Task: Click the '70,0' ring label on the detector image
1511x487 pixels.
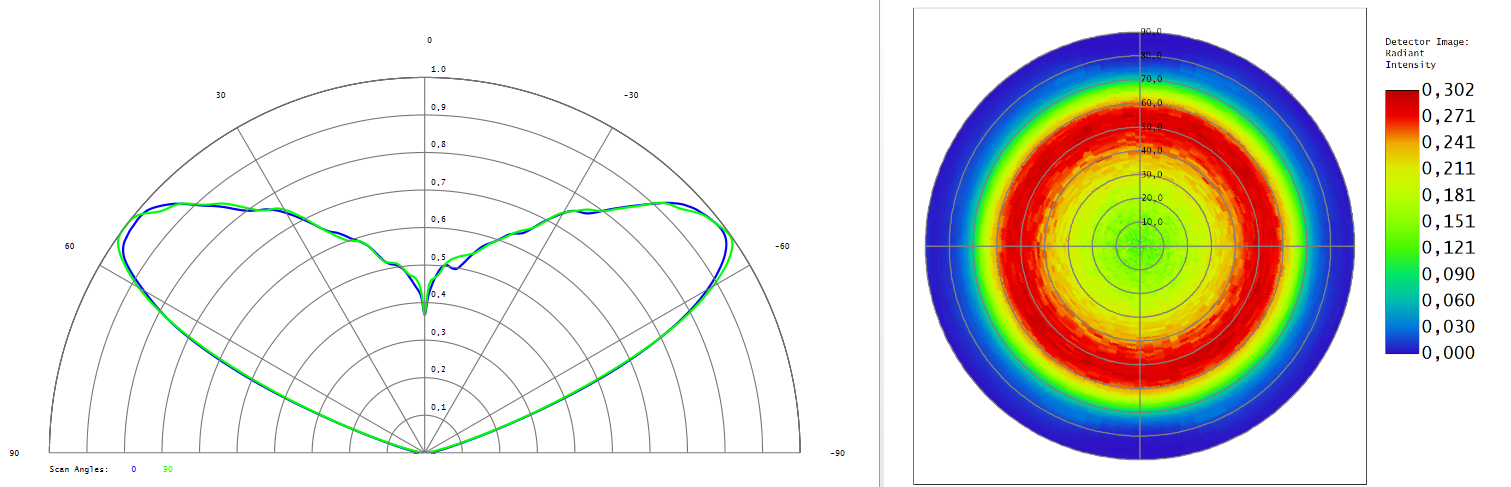Action: [x=1152, y=79]
